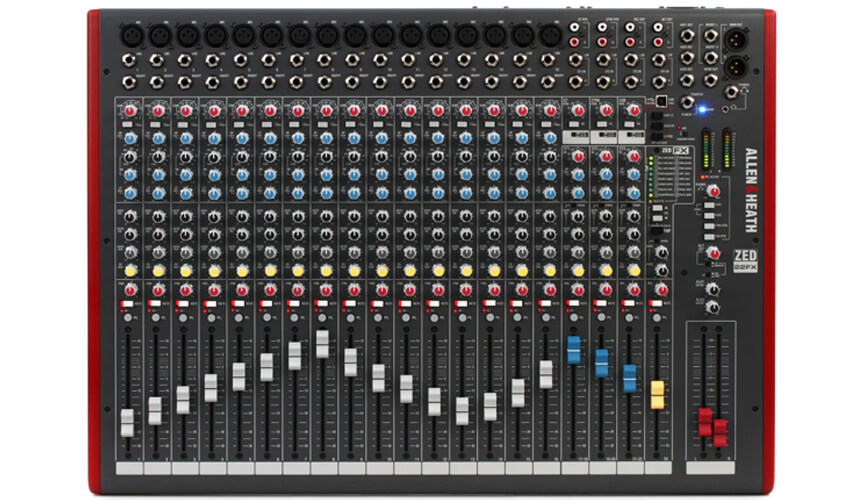Screen dimensions: 850x500
Task: Click the left LED level meter
Action: pyautogui.click(x=706, y=149)
